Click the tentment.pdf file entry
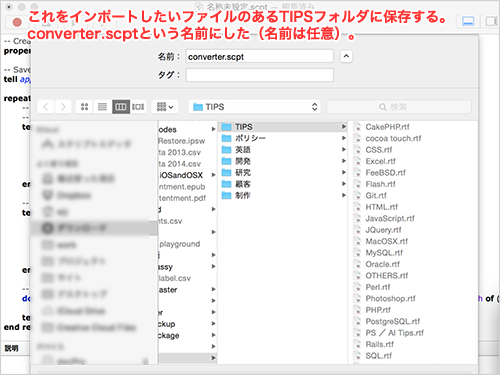The image size is (500, 375). pyautogui.click(x=182, y=198)
